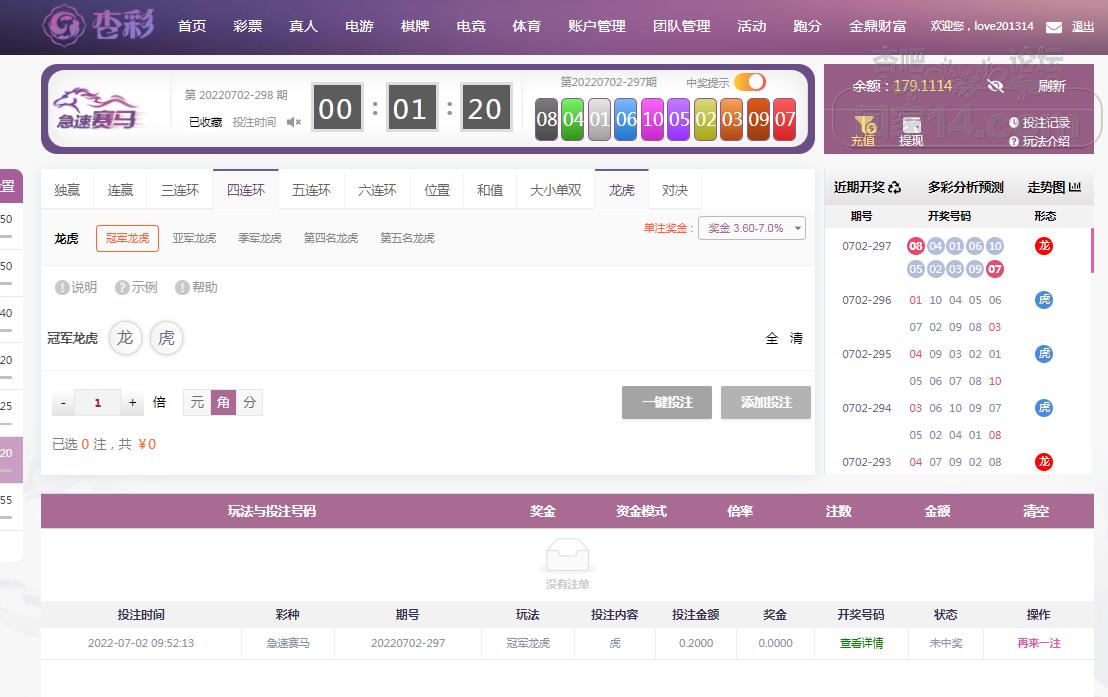Decrease multiplier with the minus button

click(x=63, y=403)
